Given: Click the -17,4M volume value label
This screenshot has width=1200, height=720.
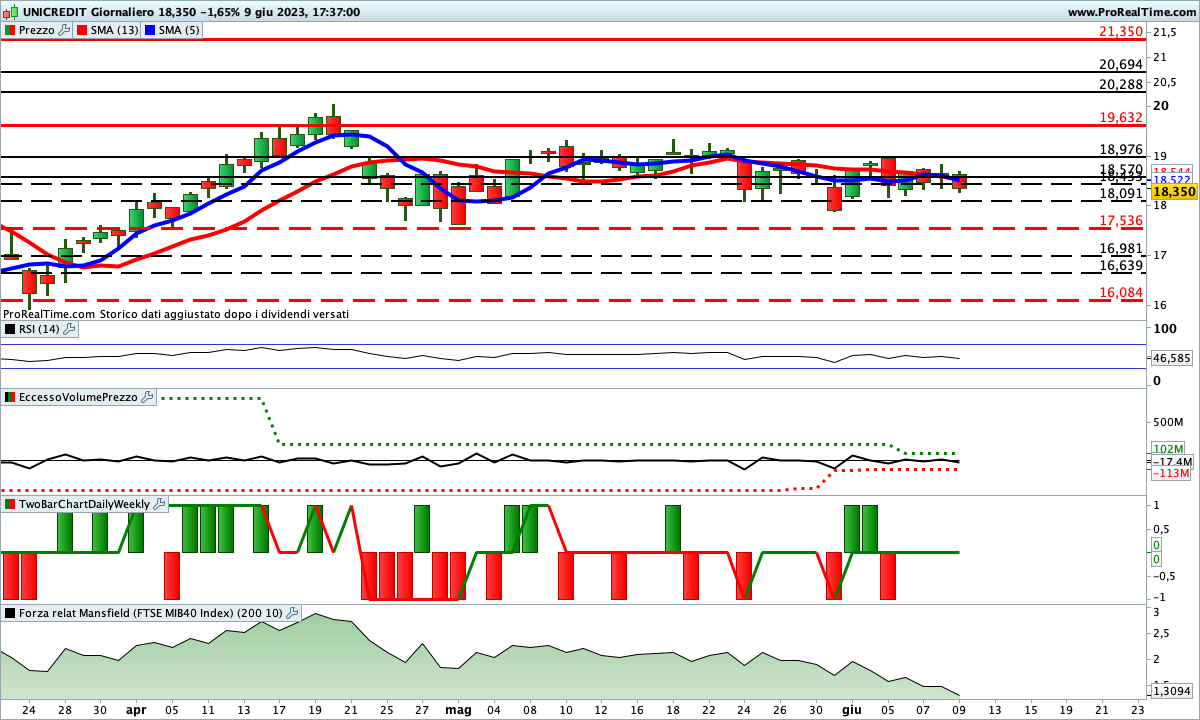Looking at the screenshot, I should tap(1172, 462).
